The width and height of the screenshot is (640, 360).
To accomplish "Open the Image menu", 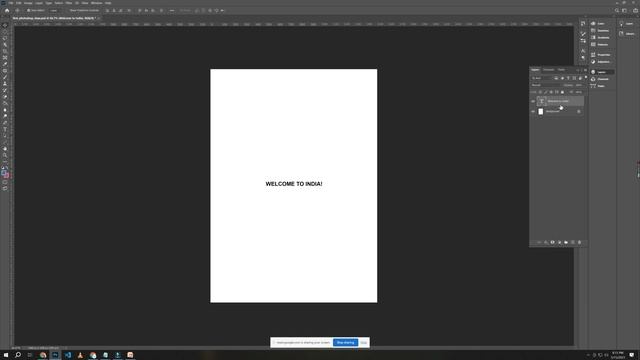I will click(28, 3).
